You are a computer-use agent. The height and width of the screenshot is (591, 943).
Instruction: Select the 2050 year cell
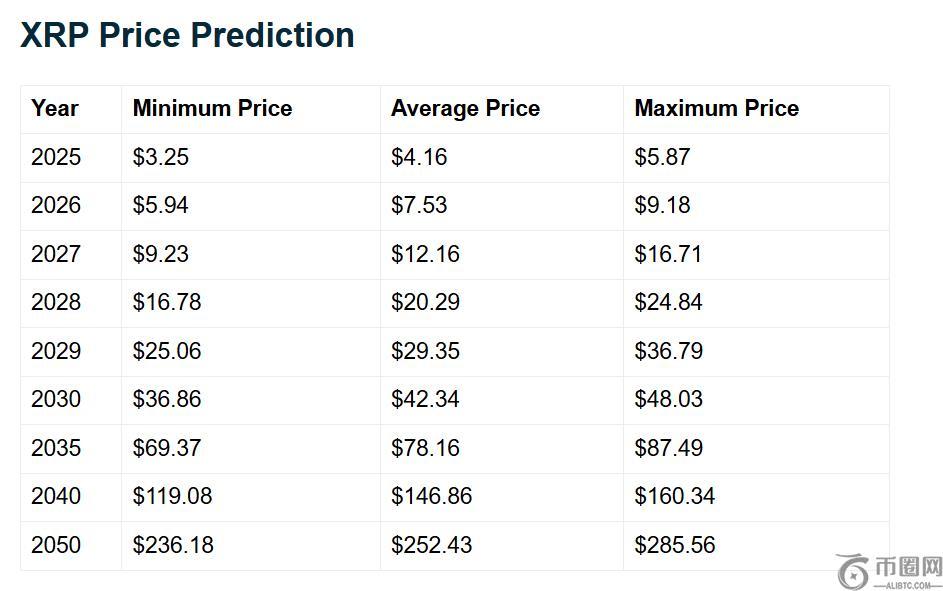(56, 545)
